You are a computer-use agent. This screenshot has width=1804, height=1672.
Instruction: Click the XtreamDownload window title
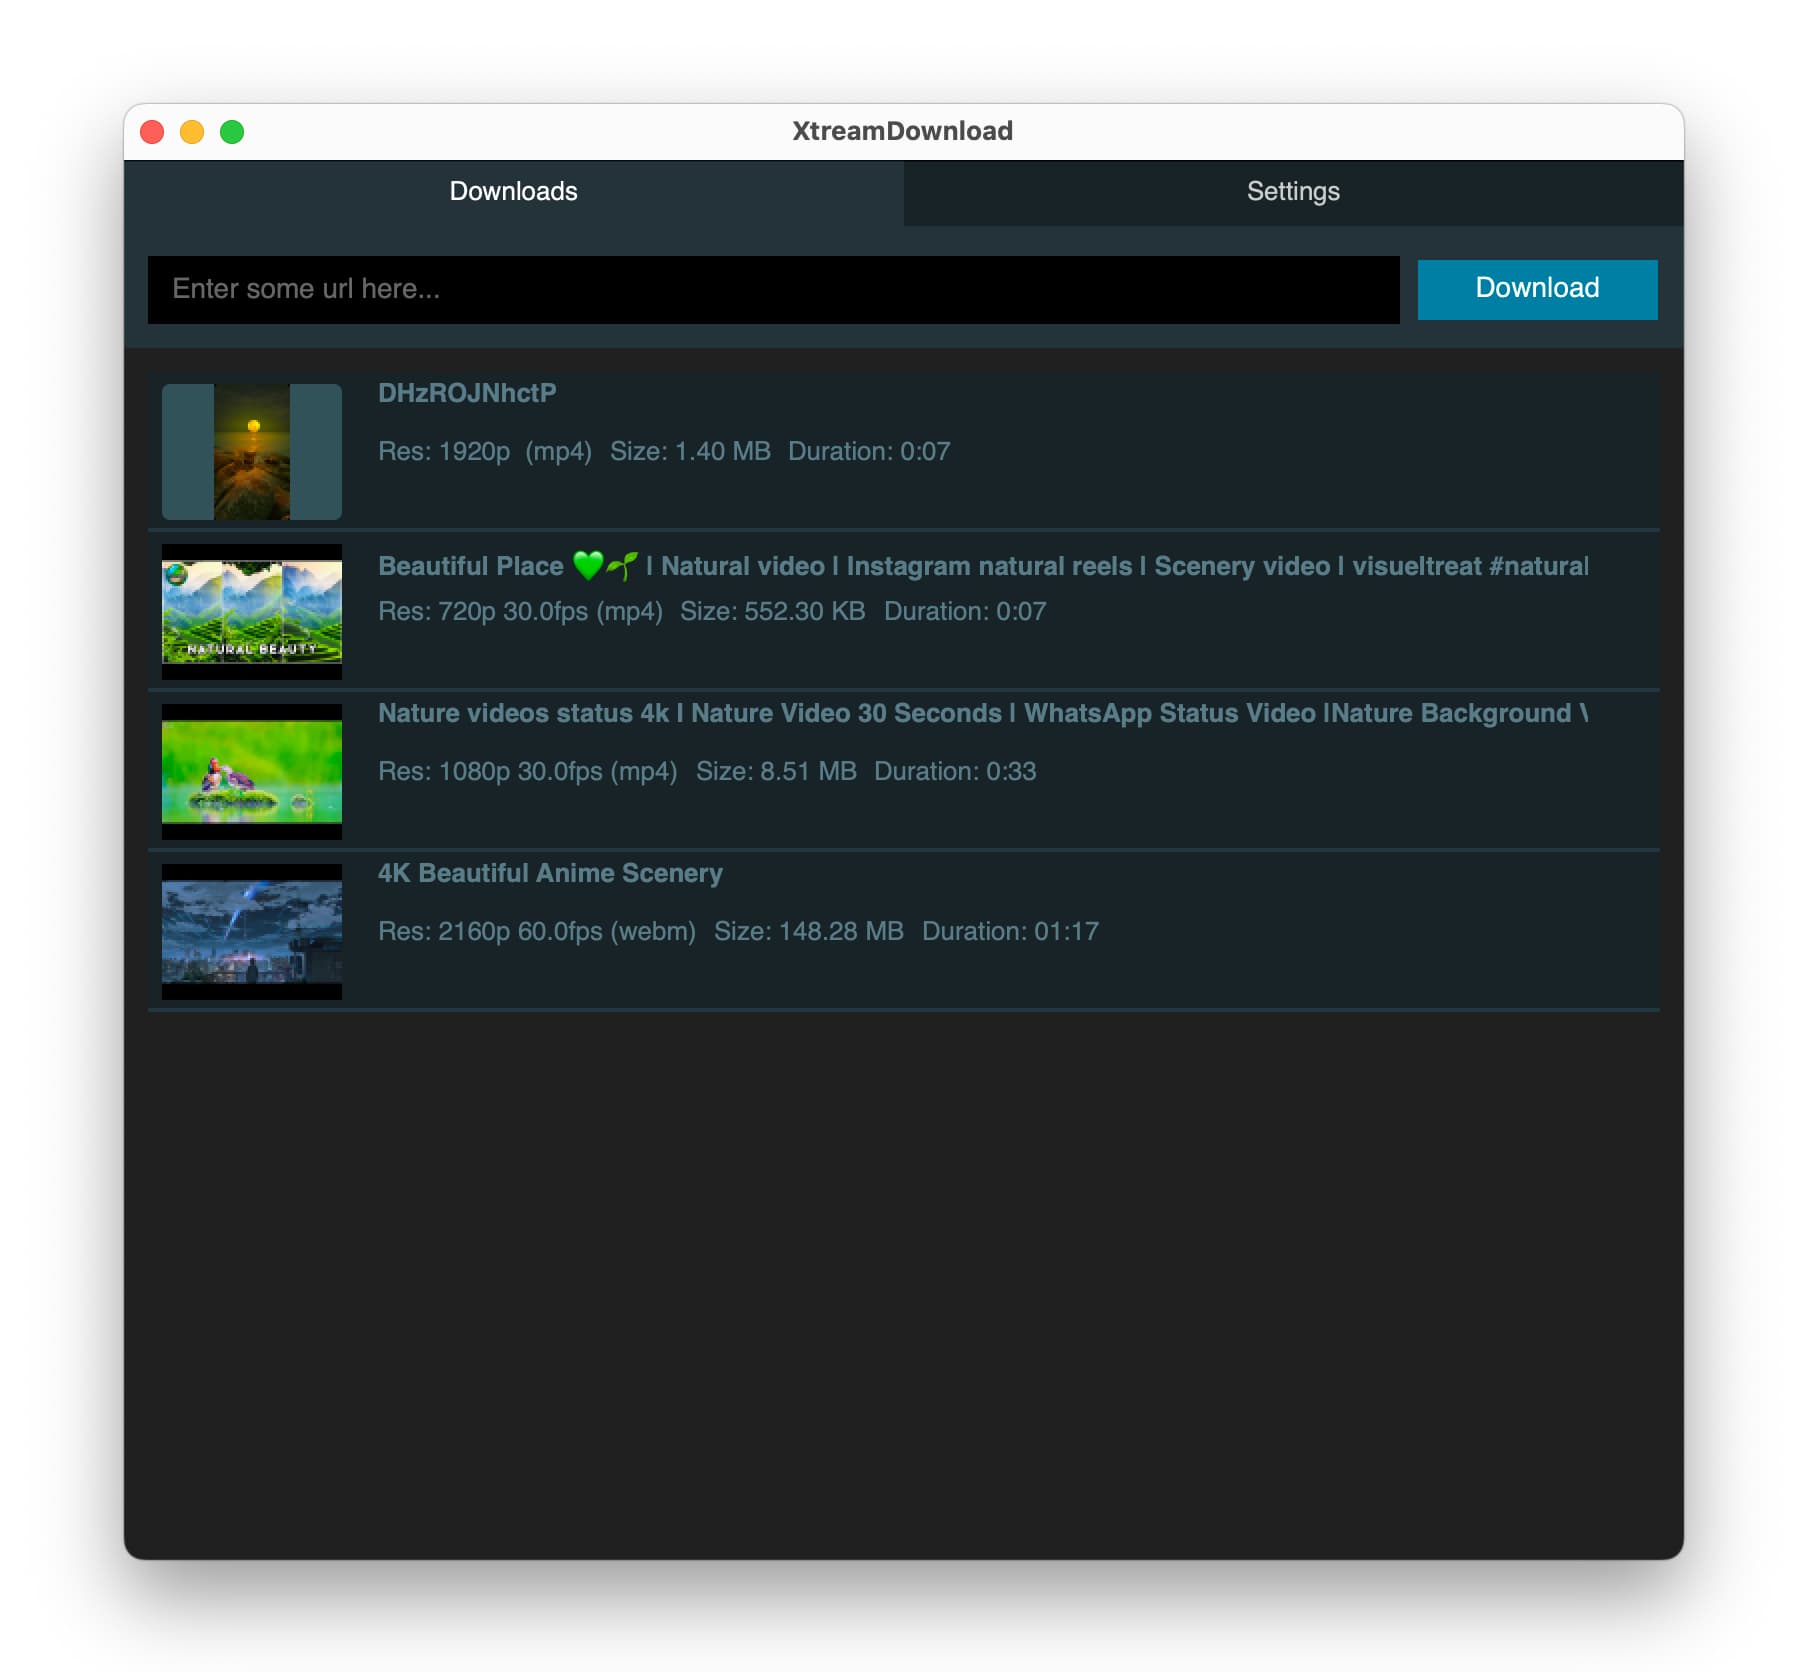coord(902,131)
